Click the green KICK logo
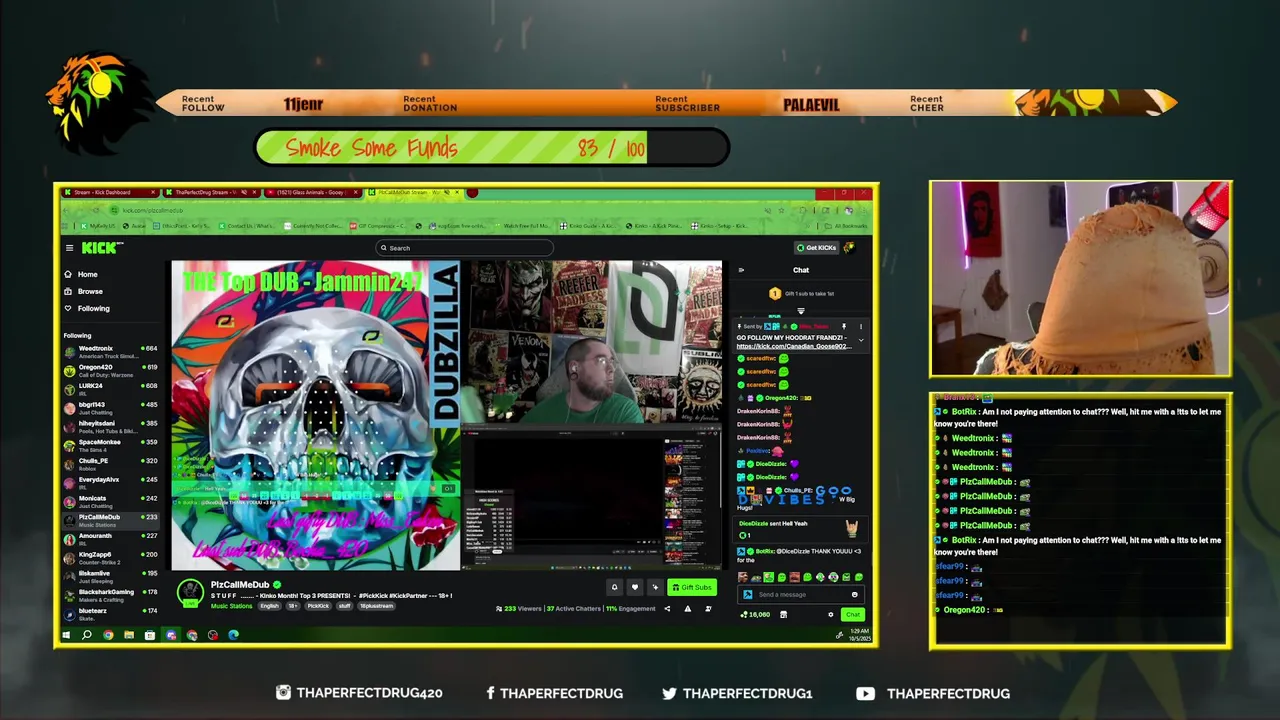Viewport: 1280px width, 720px height. pyautogui.click(x=101, y=248)
